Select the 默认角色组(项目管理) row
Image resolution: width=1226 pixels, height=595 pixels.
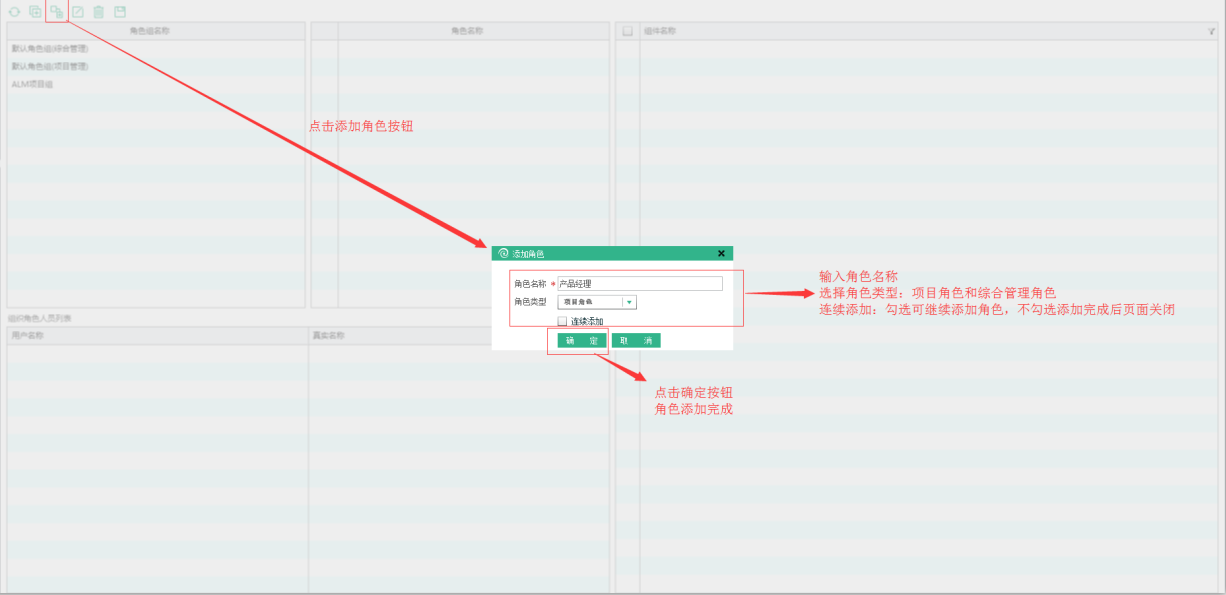pyautogui.click(x=155, y=66)
